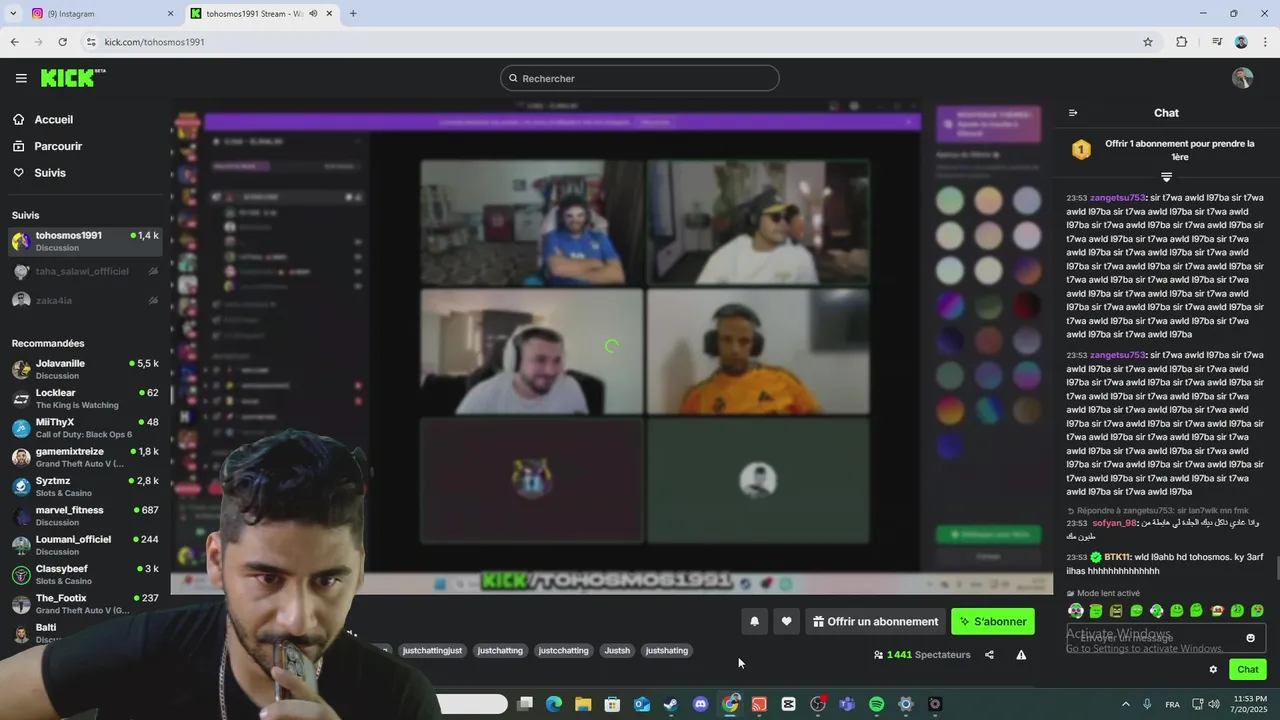
Task: Open recommended channel Loumani_officiel
Action: (x=85, y=545)
